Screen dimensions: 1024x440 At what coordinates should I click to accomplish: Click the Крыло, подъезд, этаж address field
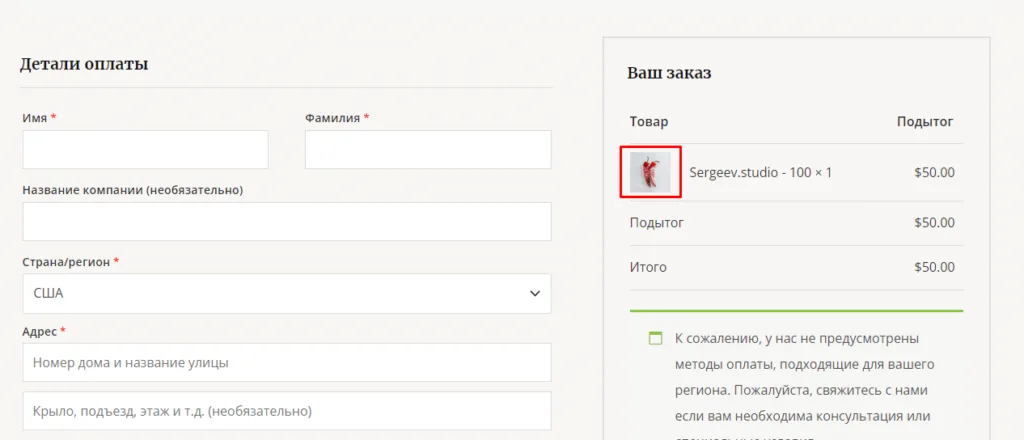[287, 411]
